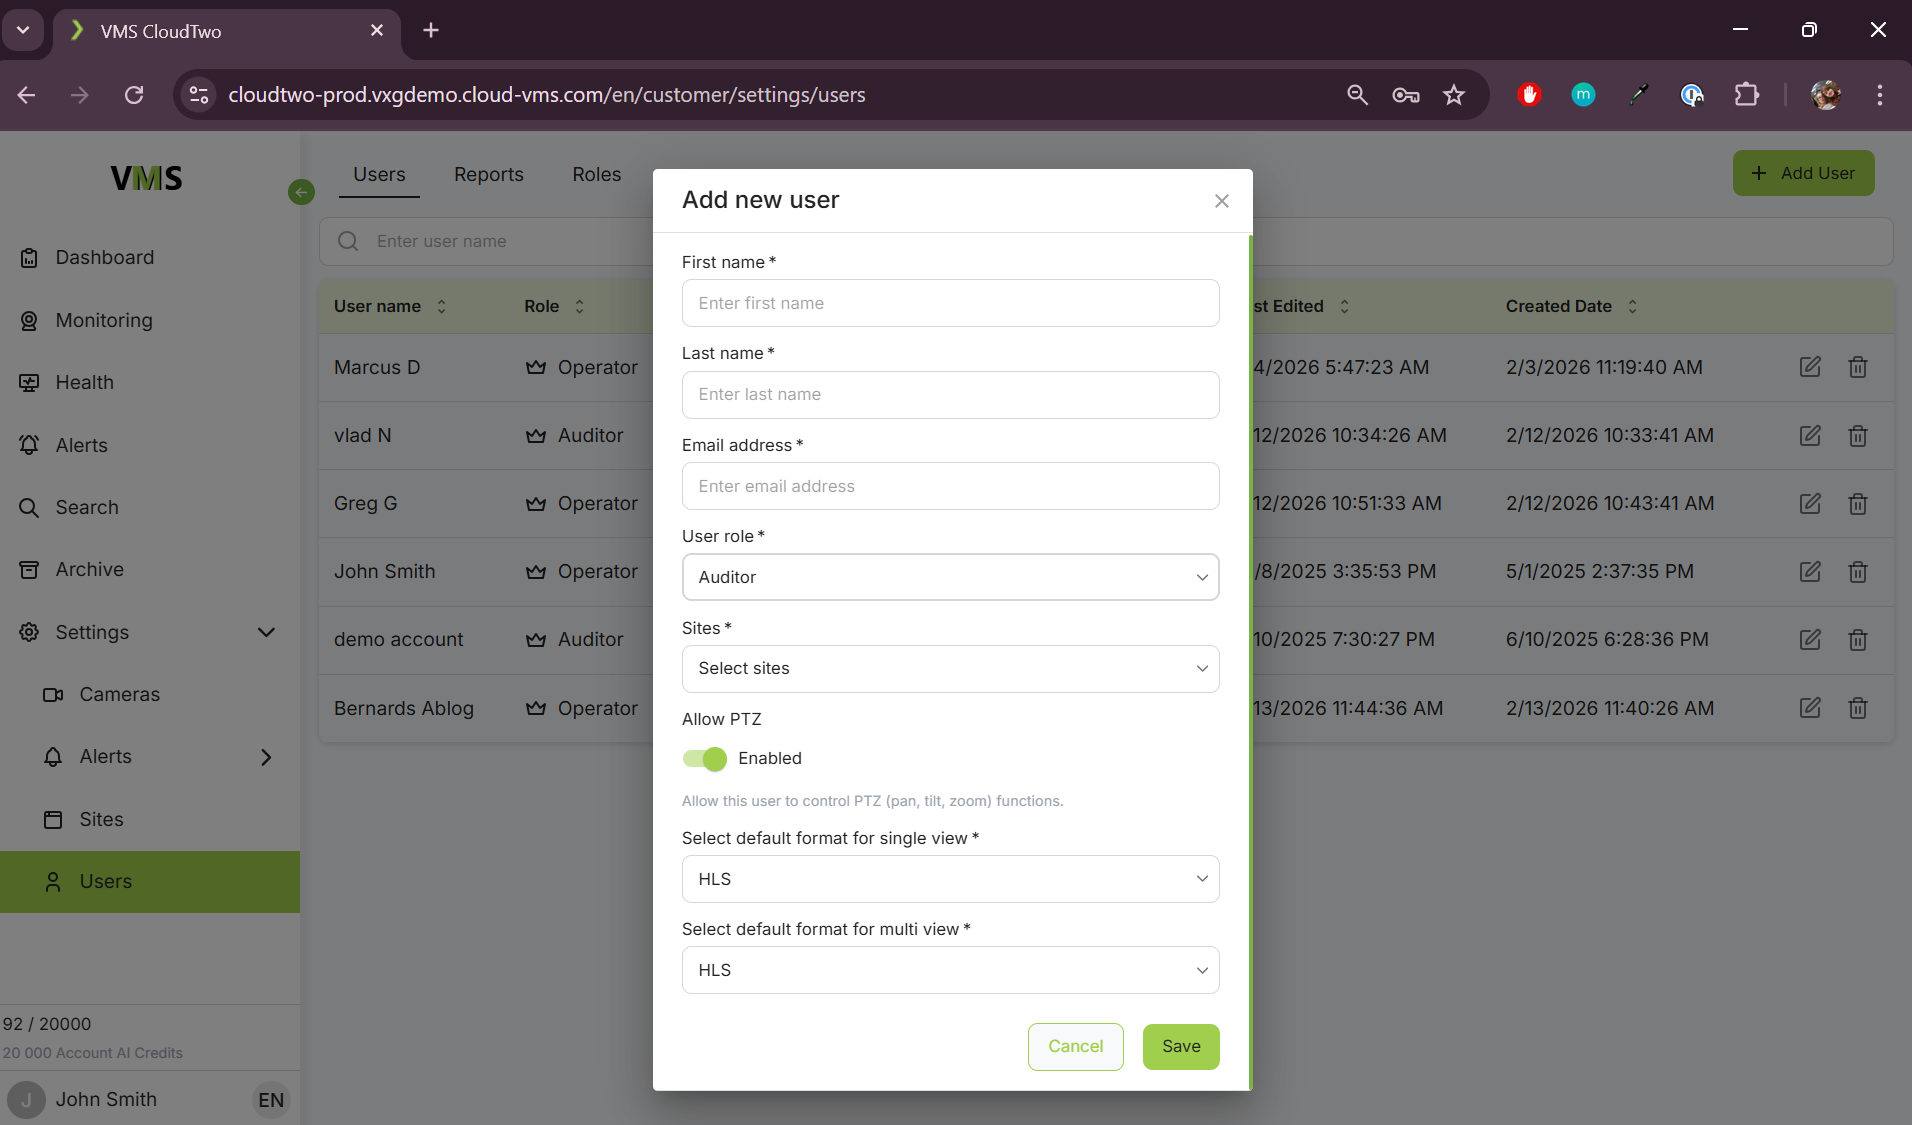
Task: Collapse the Settings menu chevron
Action: [x=266, y=632]
